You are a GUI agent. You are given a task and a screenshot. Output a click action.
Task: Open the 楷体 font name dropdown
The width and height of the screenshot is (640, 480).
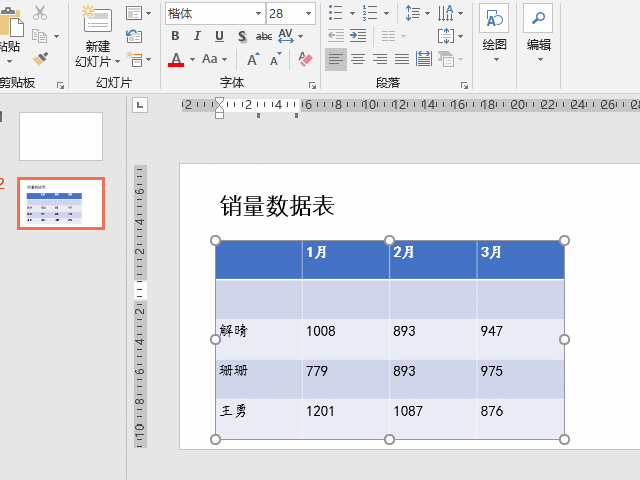pyautogui.click(x=258, y=13)
